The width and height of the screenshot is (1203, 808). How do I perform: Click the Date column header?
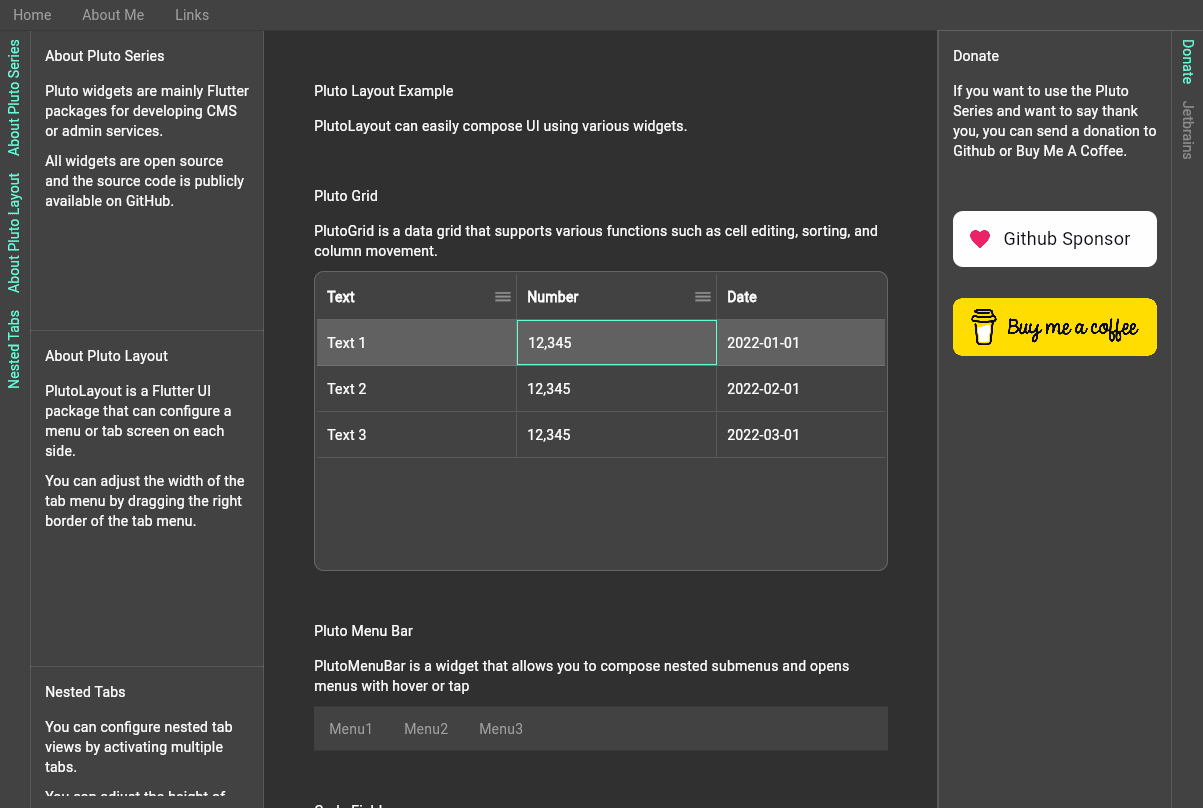[742, 296]
